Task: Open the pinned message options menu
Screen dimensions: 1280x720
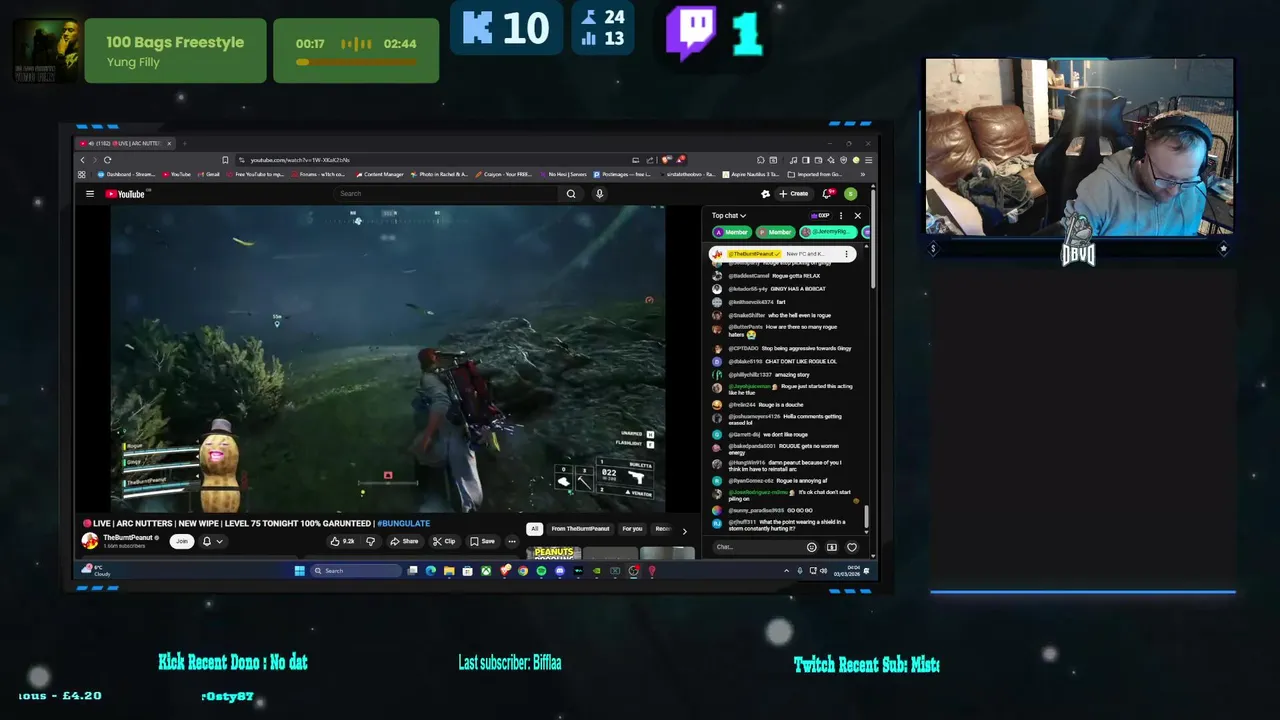Action: [x=846, y=254]
